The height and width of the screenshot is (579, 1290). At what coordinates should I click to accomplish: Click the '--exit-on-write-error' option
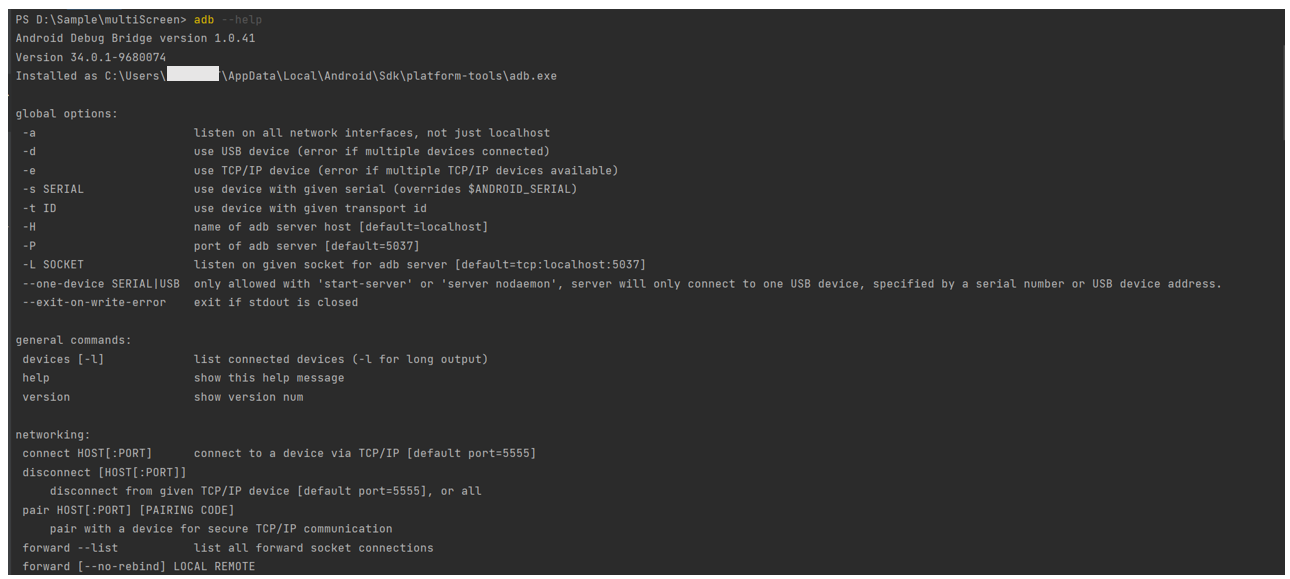(95, 303)
